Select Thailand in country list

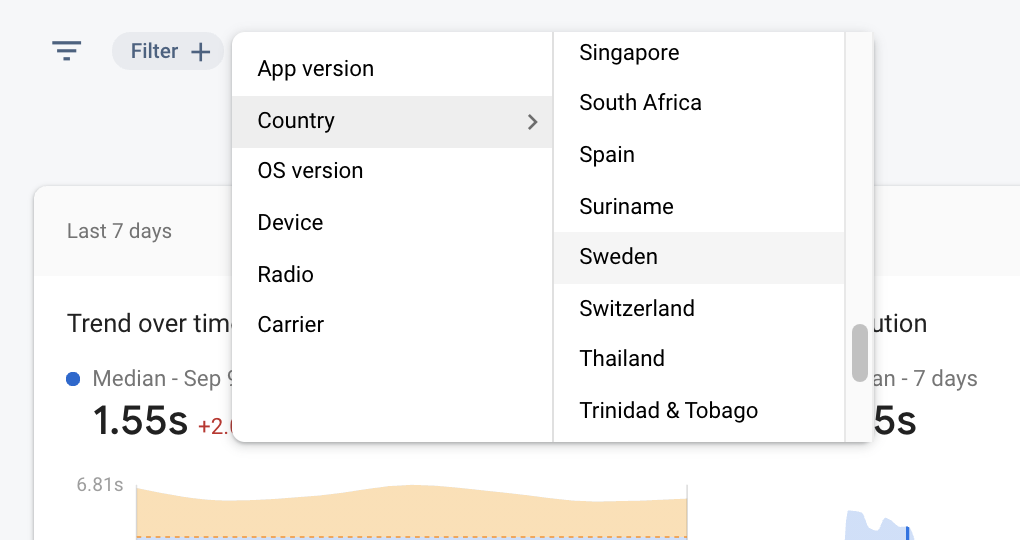tap(699, 358)
